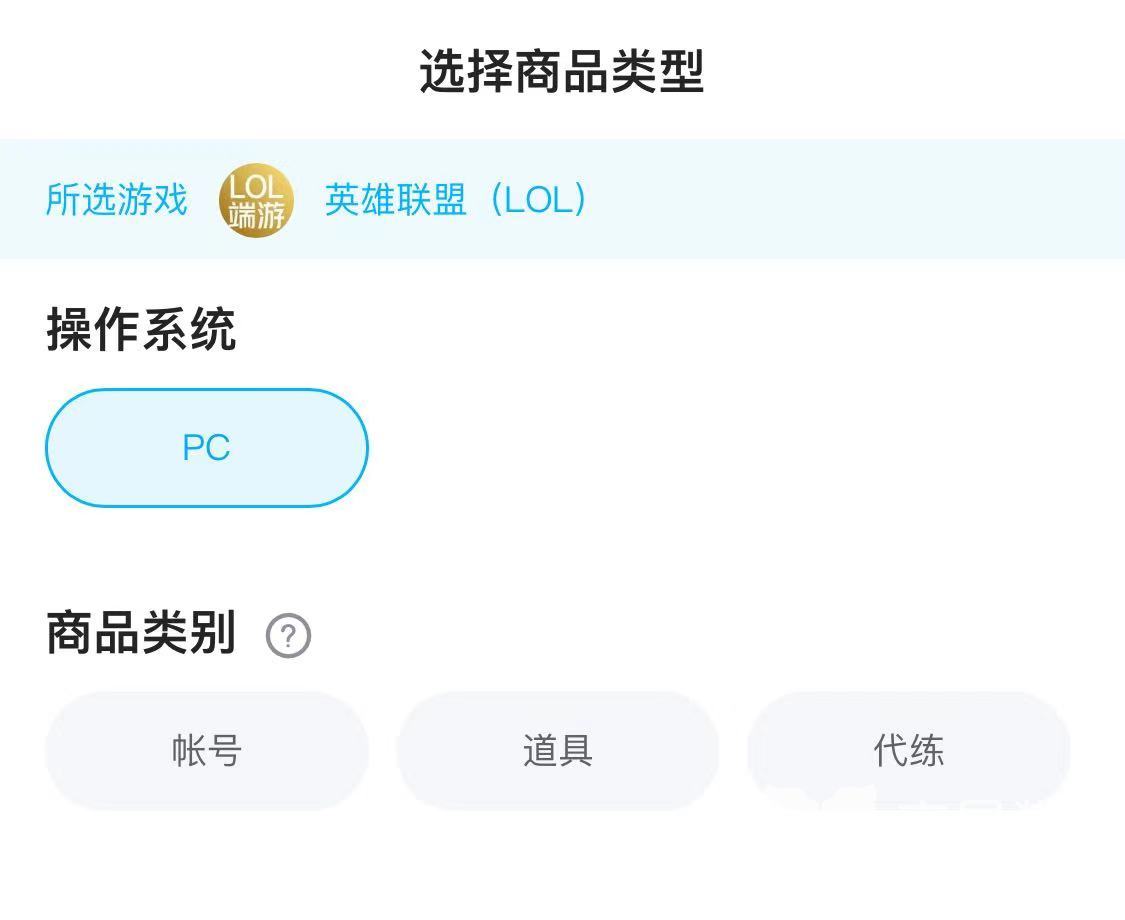The image size is (1125, 920).
Task: Click the 操作系统 section heading
Action: (x=141, y=330)
